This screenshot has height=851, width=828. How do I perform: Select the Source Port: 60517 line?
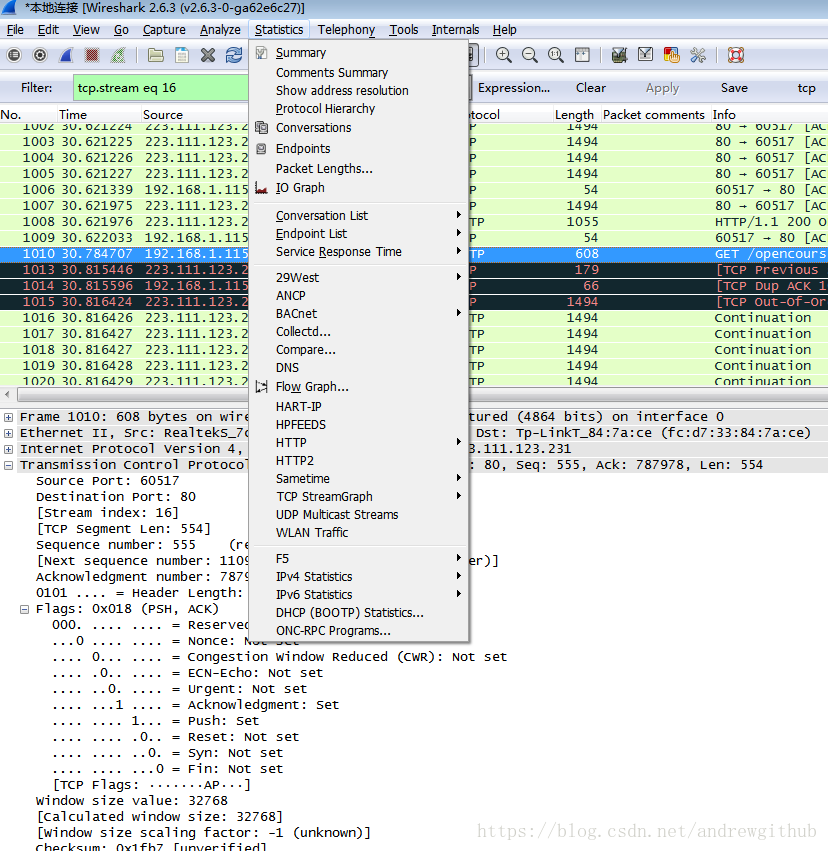107,481
